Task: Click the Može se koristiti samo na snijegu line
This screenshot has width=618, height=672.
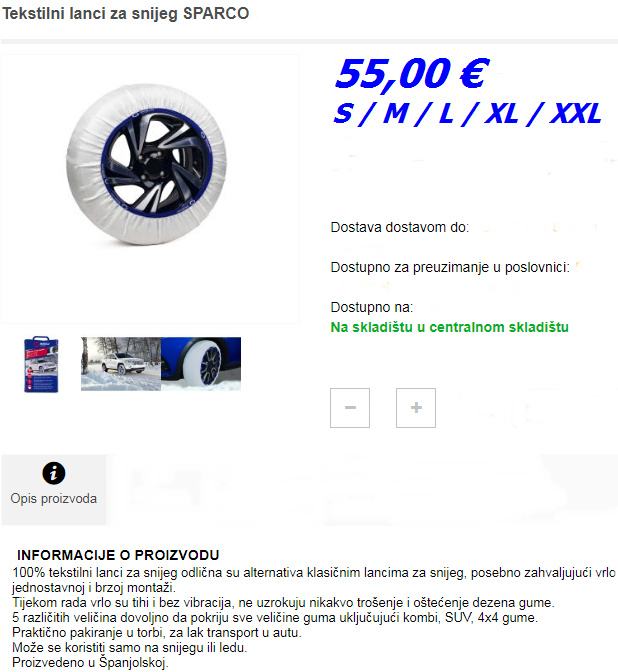Action: pyautogui.click(x=130, y=648)
